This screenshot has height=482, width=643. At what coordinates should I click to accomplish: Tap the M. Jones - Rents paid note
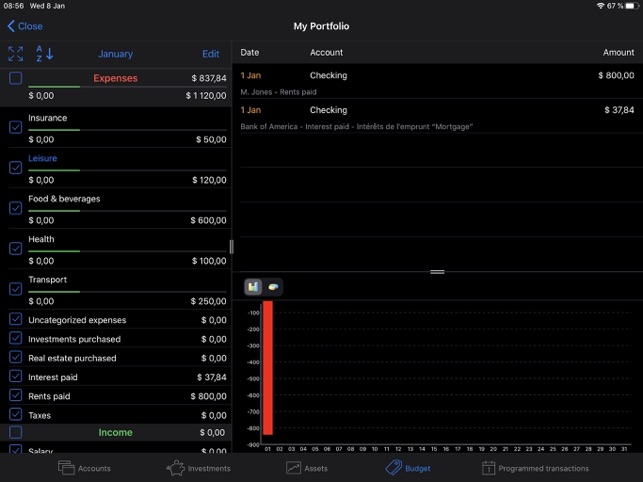[x=278, y=92]
